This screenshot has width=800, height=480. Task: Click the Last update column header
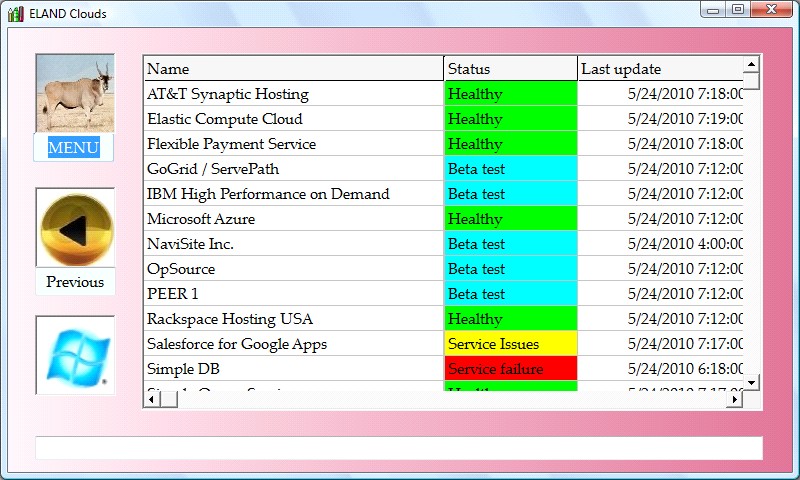click(x=660, y=69)
